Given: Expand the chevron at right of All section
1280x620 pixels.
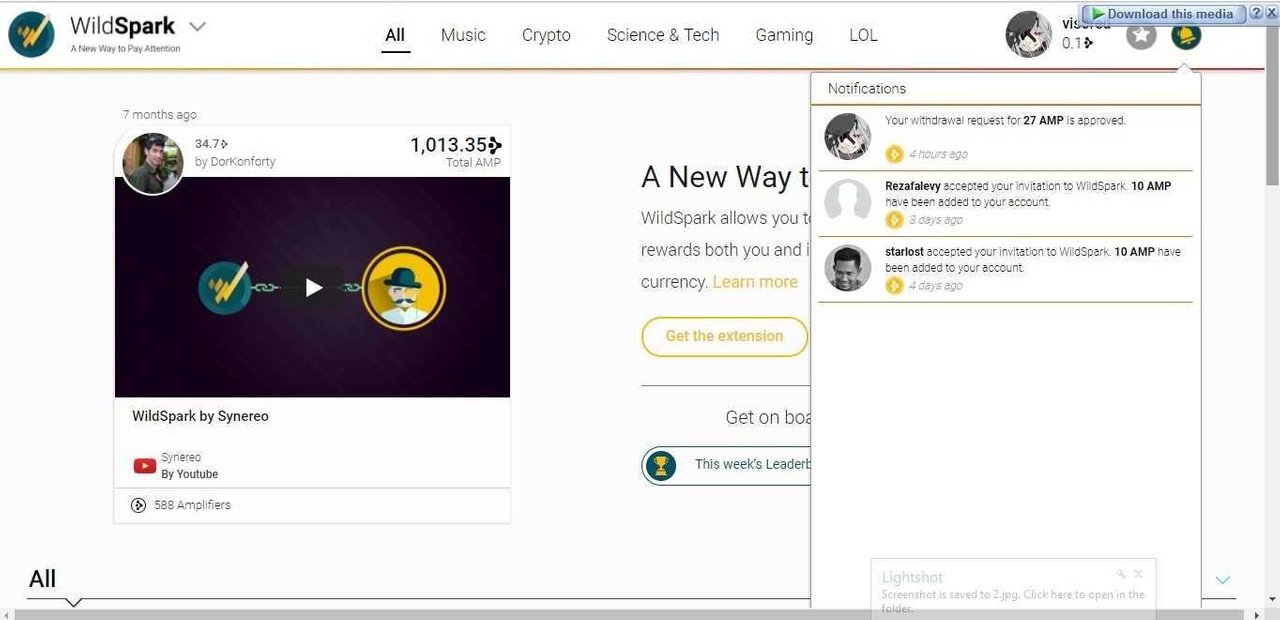Looking at the screenshot, I should click(x=1222, y=580).
